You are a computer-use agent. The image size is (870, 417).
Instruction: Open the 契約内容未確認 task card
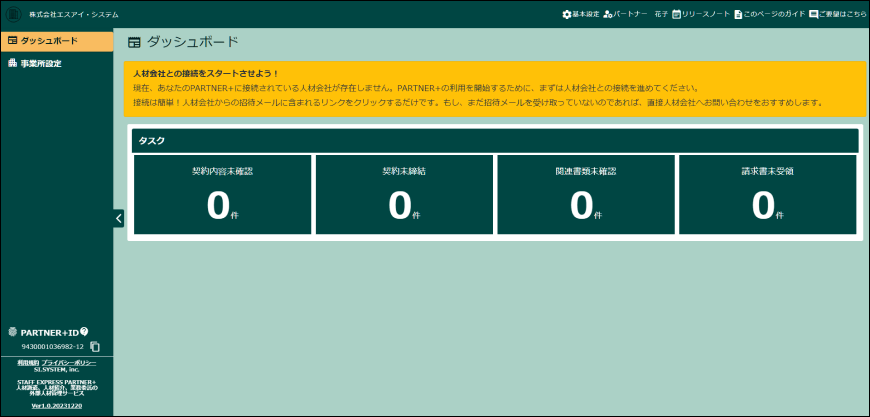[222, 195]
